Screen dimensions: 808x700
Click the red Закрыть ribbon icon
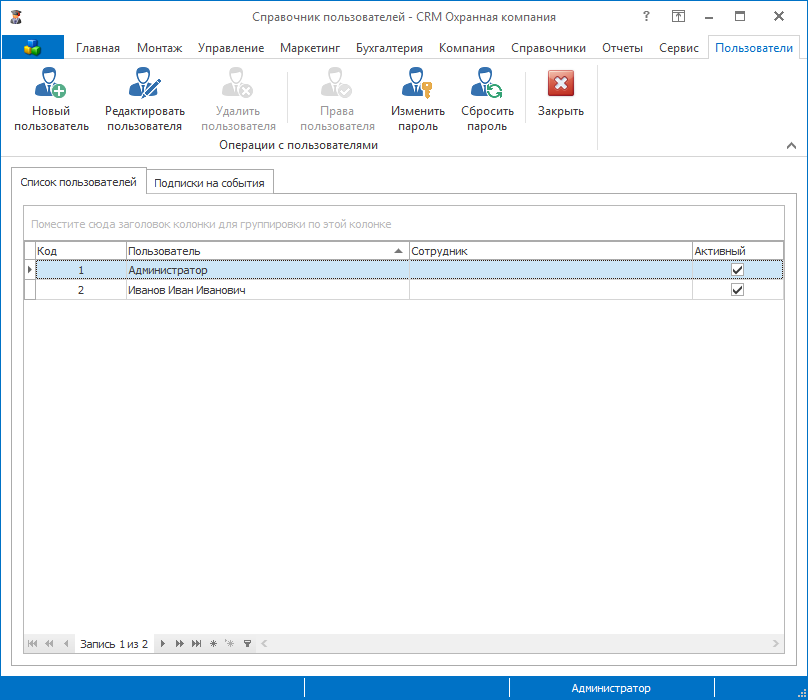point(561,84)
